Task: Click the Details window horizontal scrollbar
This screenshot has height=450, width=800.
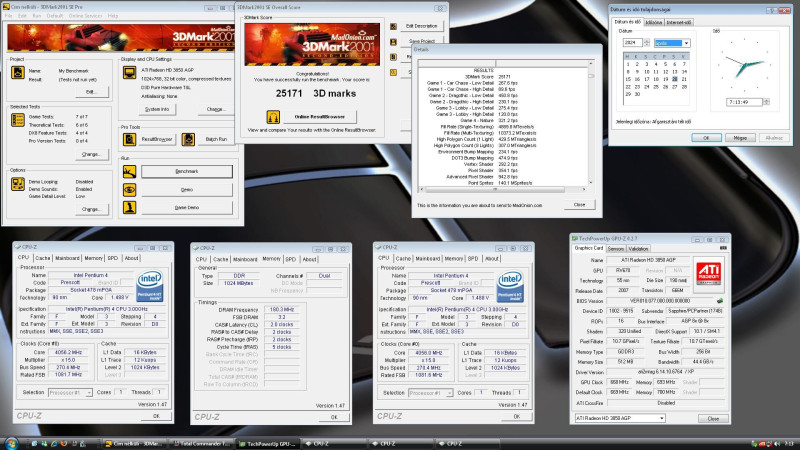Action: point(504,189)
